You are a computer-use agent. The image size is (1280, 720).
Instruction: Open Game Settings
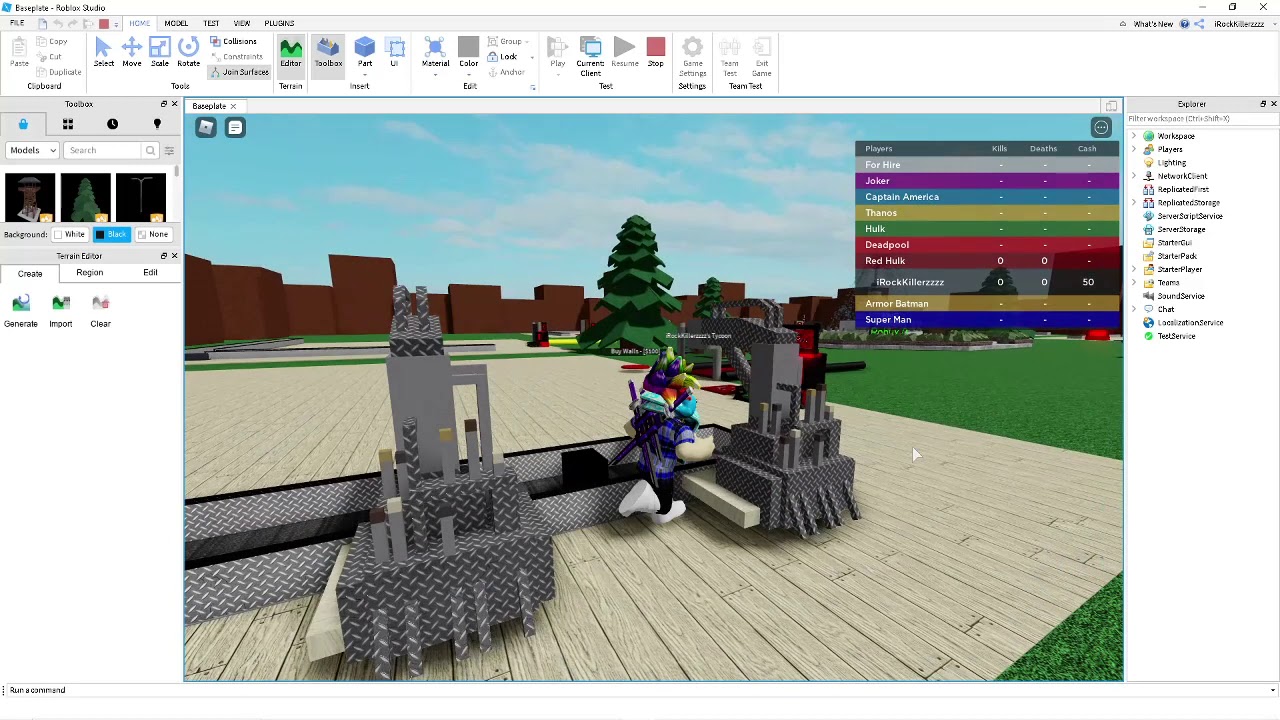click(692, 57)
